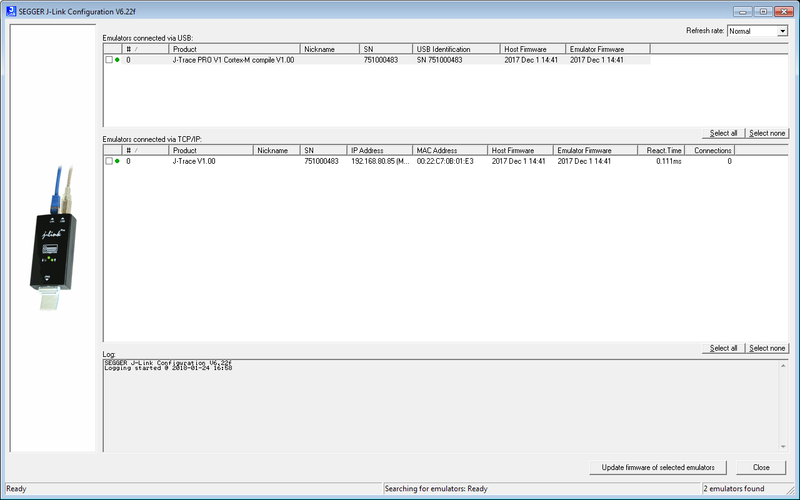This screenshot has height=500, width=800.
Task: Minimize the J-Link Configuration window
Action: point(743,11)
